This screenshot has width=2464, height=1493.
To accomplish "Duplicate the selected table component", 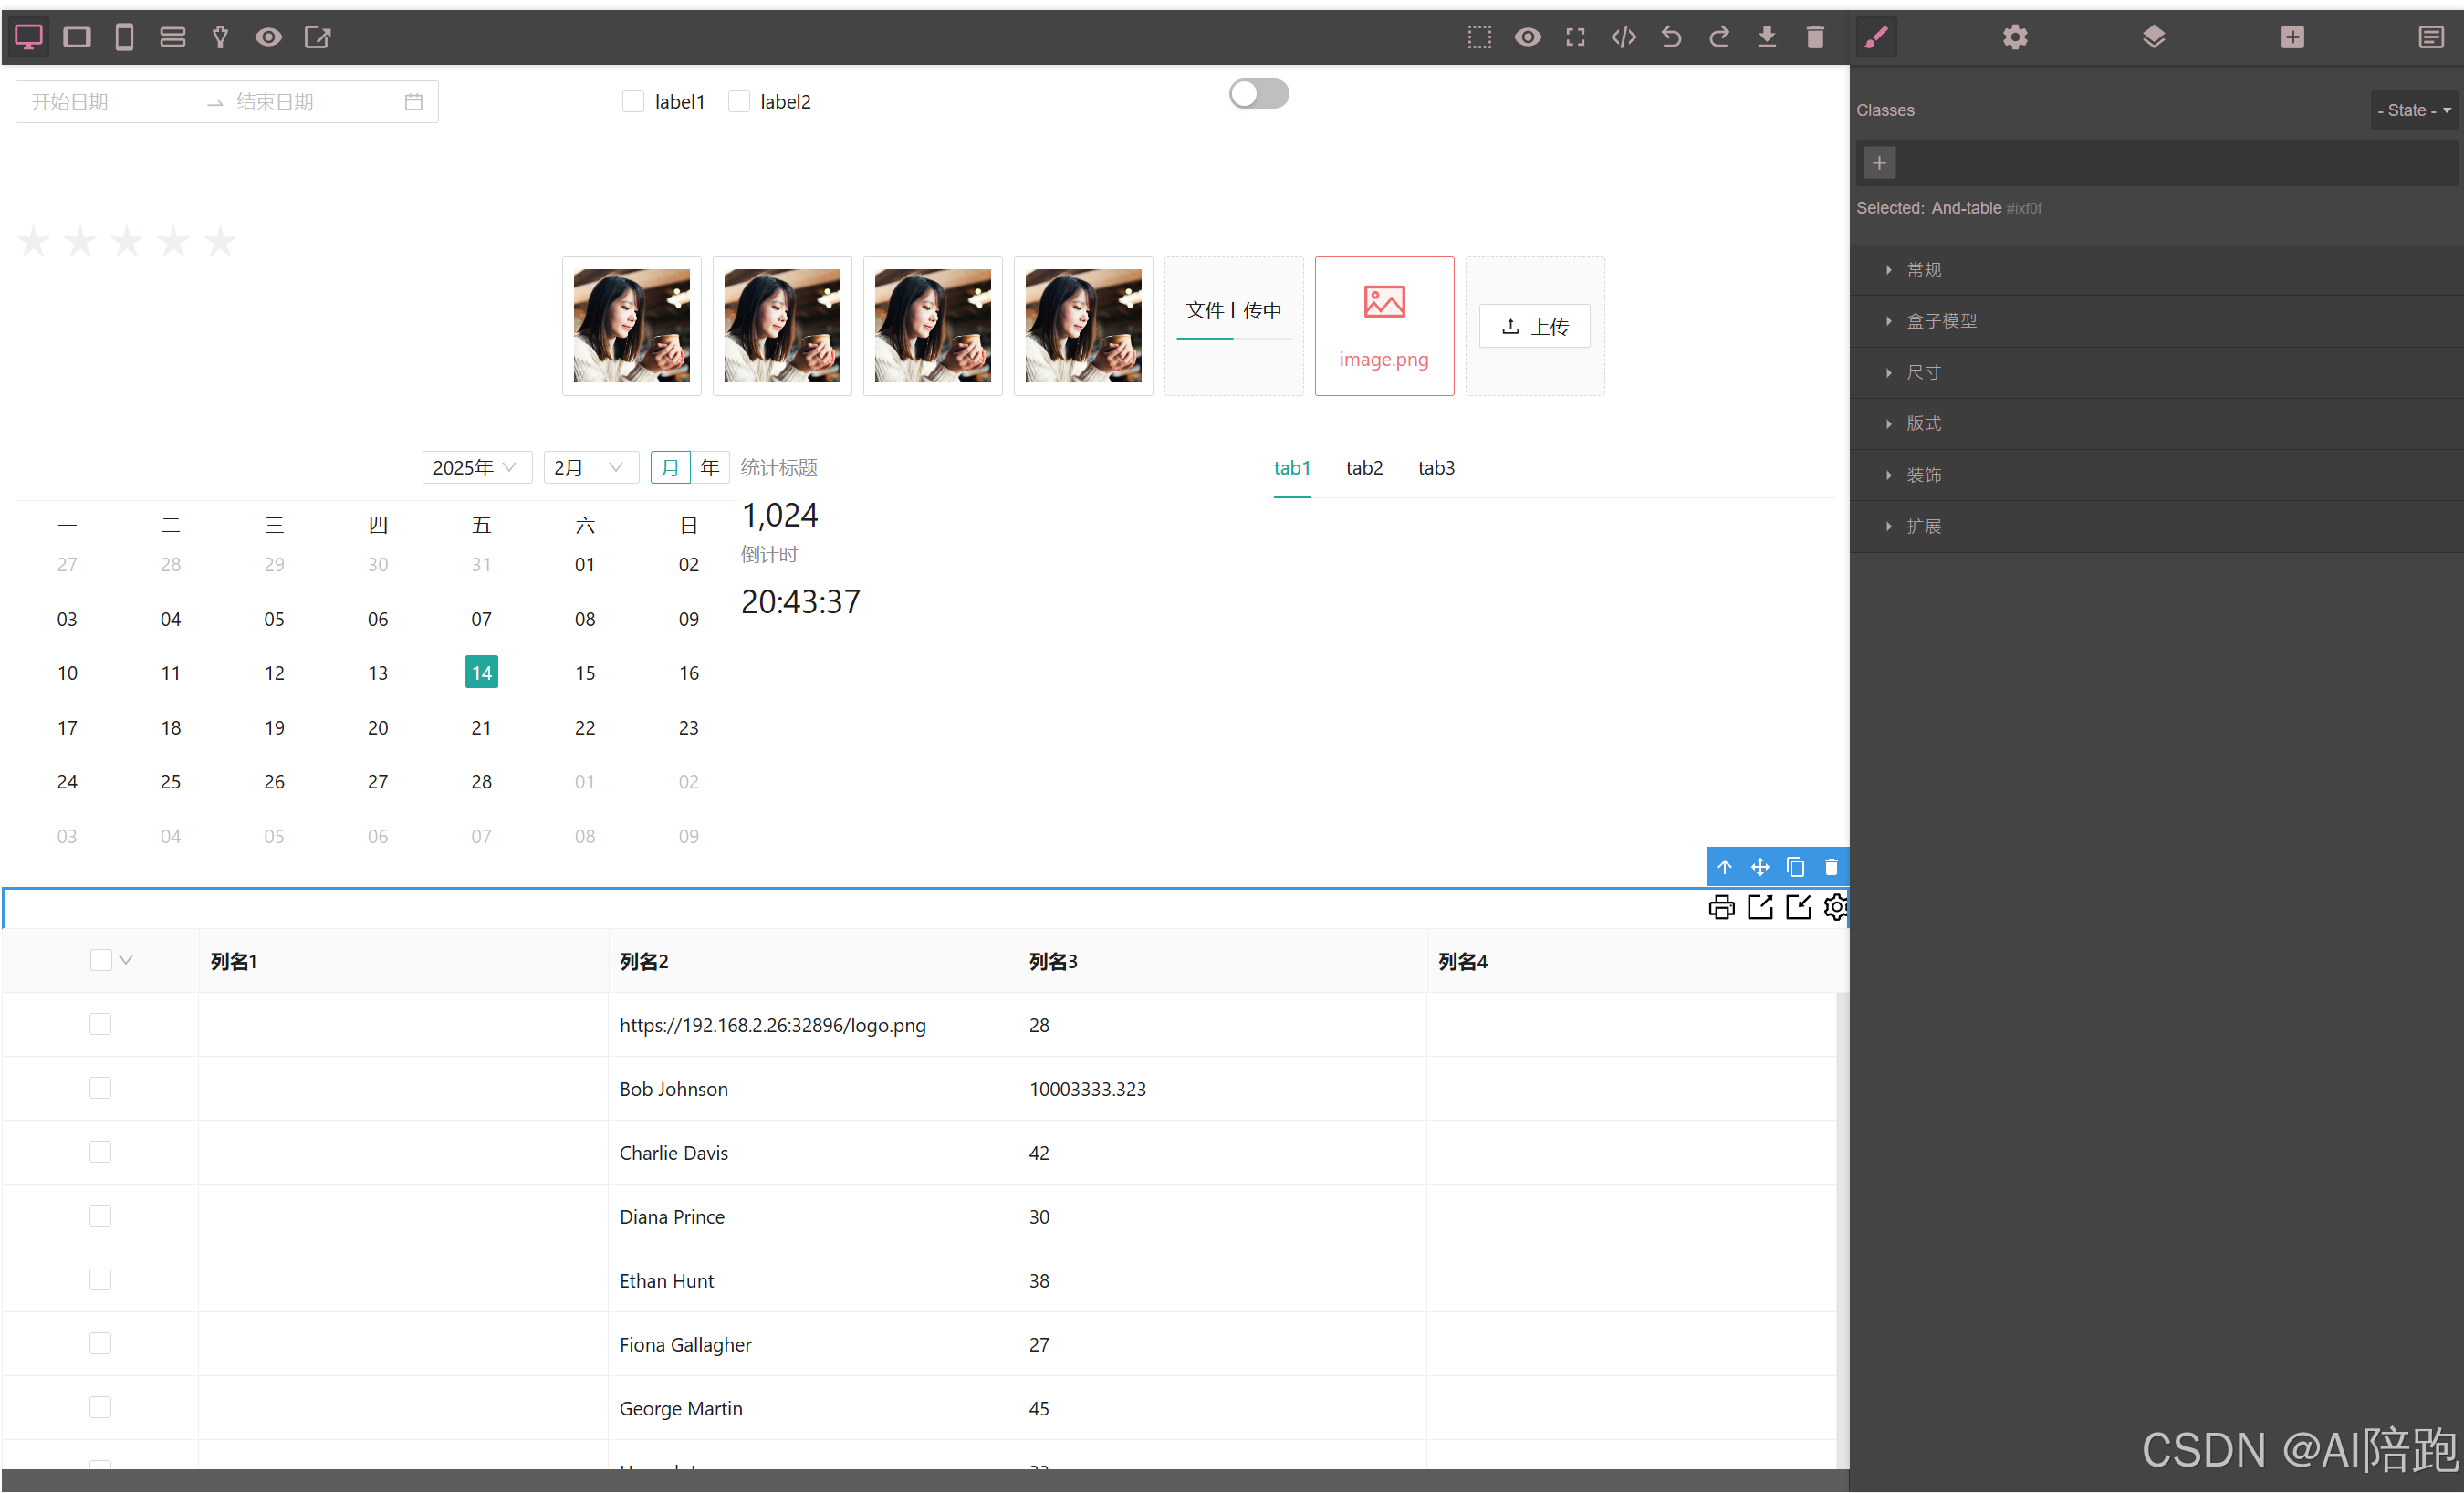I will pos(1795,867).
